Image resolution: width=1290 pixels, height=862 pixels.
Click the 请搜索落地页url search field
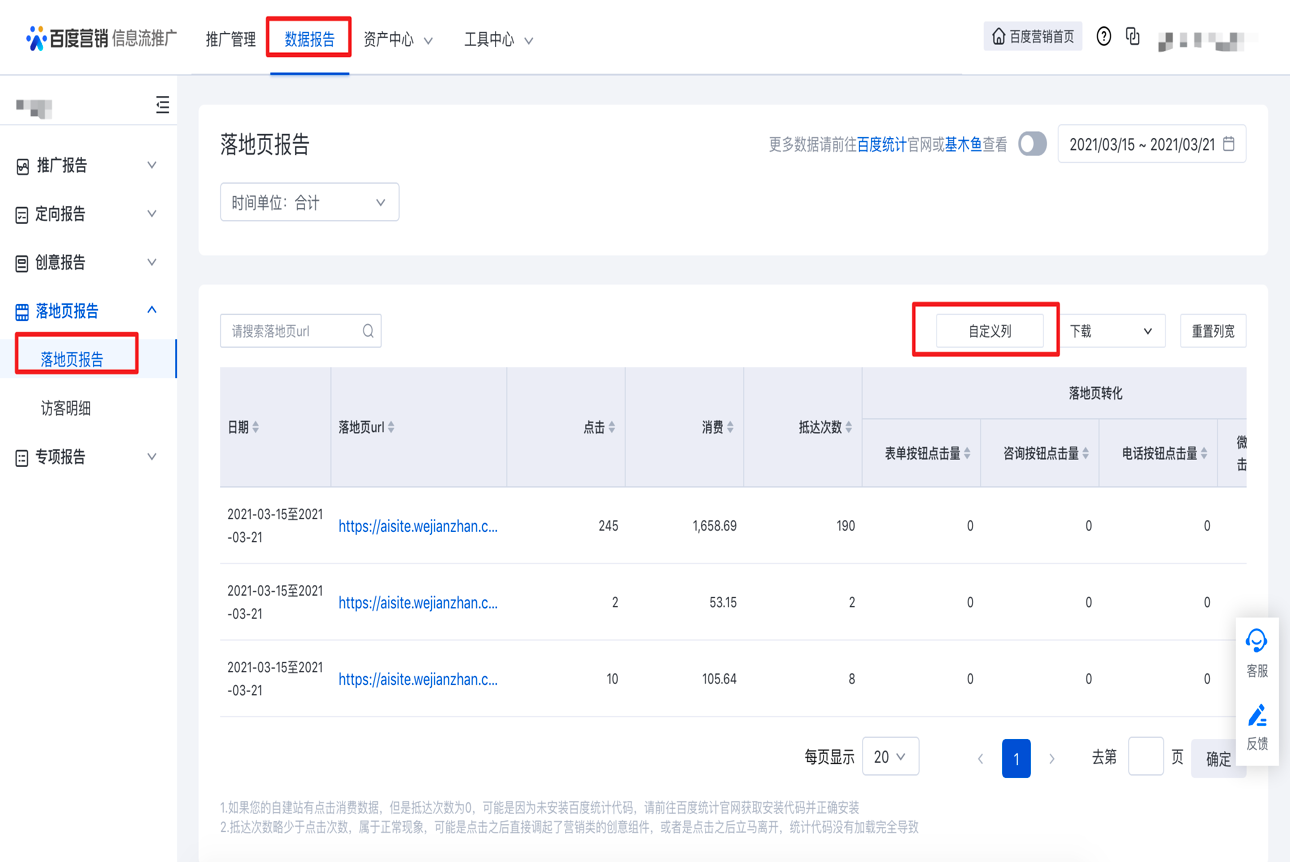tap(290, 331)
